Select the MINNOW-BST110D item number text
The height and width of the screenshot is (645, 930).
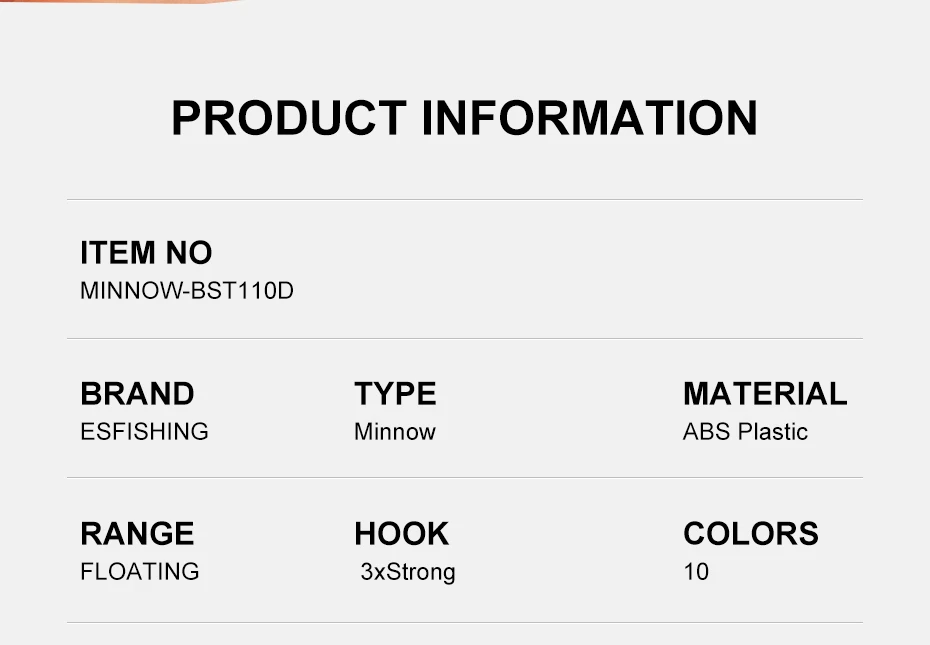(187, 292)
